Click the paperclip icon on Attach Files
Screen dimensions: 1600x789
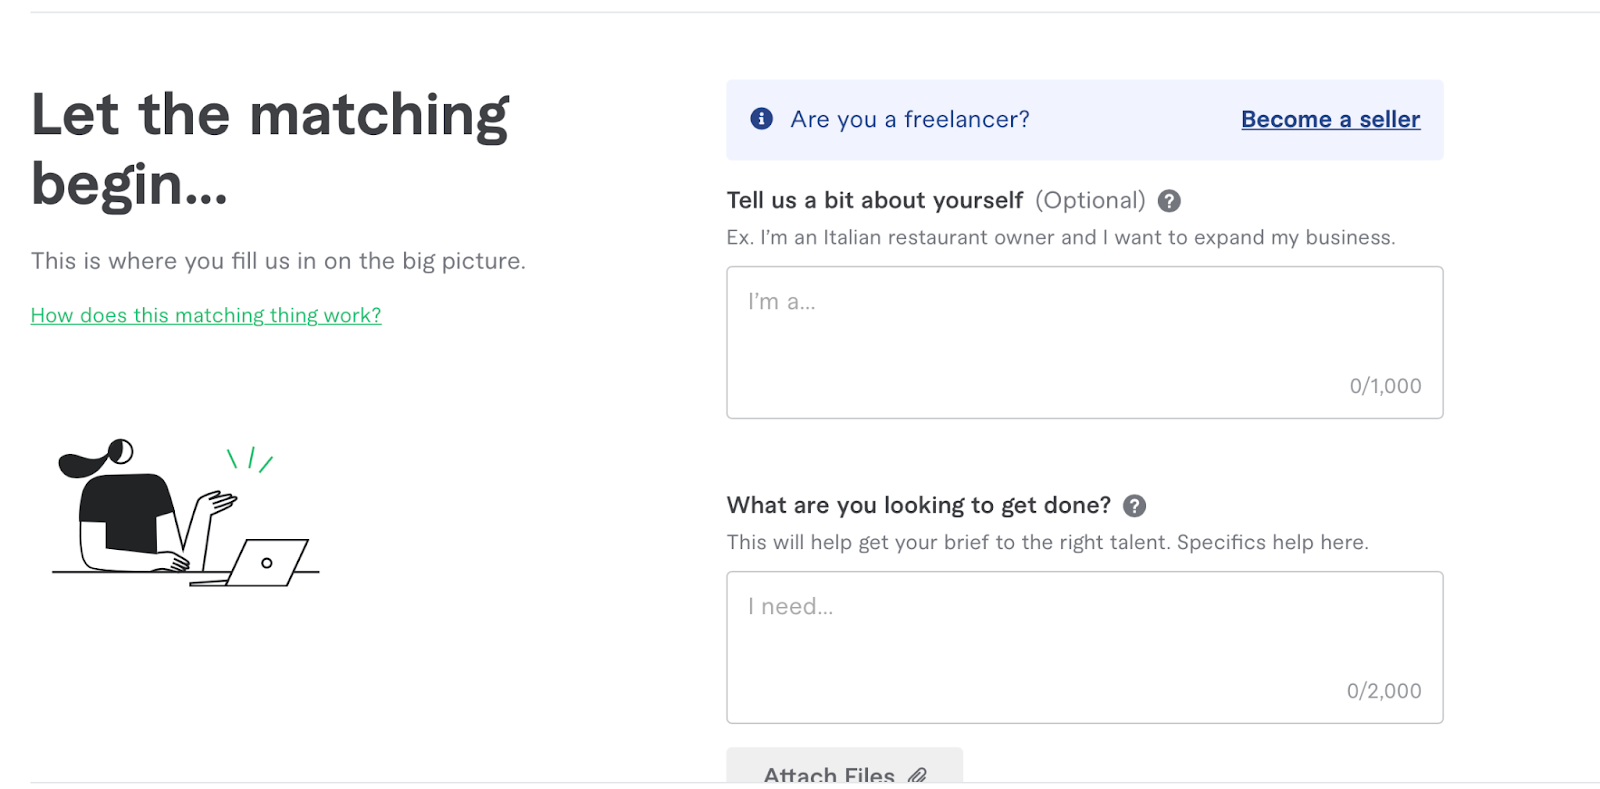point(918,775)
